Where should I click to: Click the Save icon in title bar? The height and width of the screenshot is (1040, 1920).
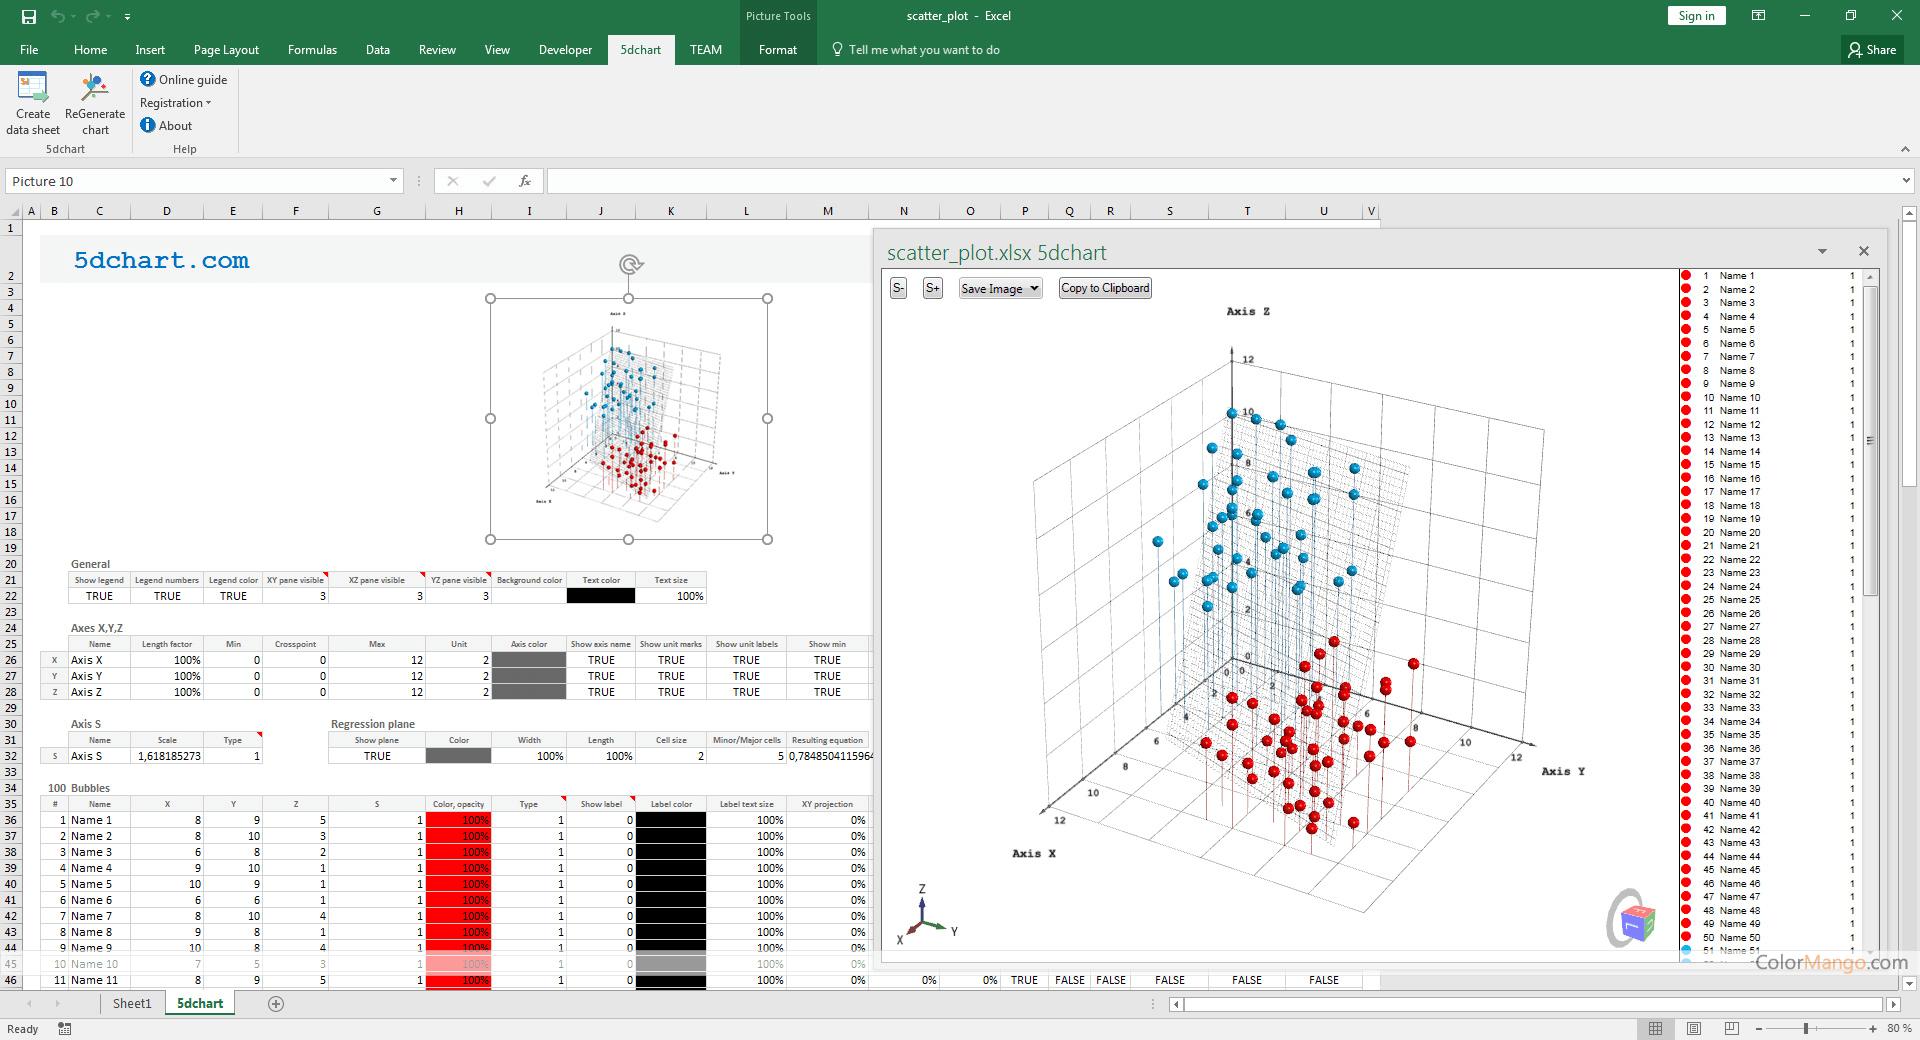(29, 16)
